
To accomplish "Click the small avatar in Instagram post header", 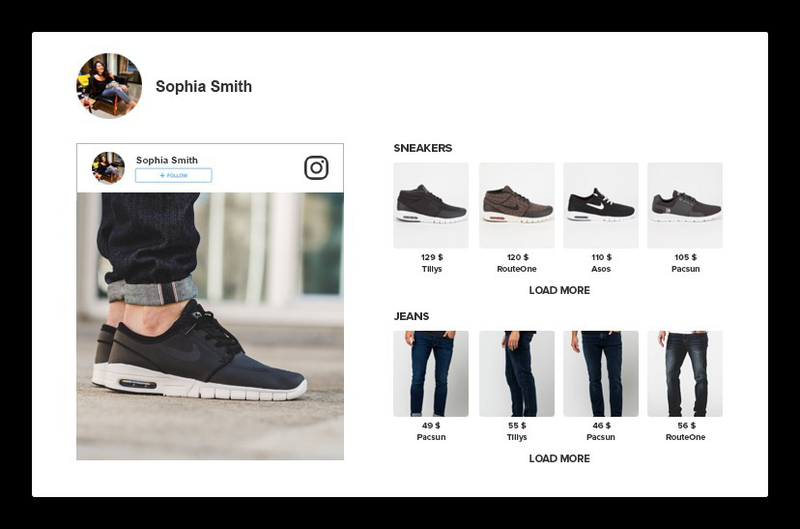I will click(108, 167).
